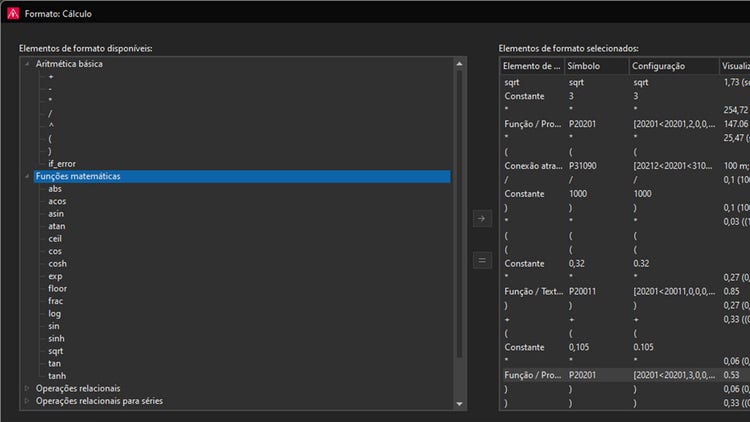Pick the tanh function from list

pyautogui.click(x=57, y=376)
